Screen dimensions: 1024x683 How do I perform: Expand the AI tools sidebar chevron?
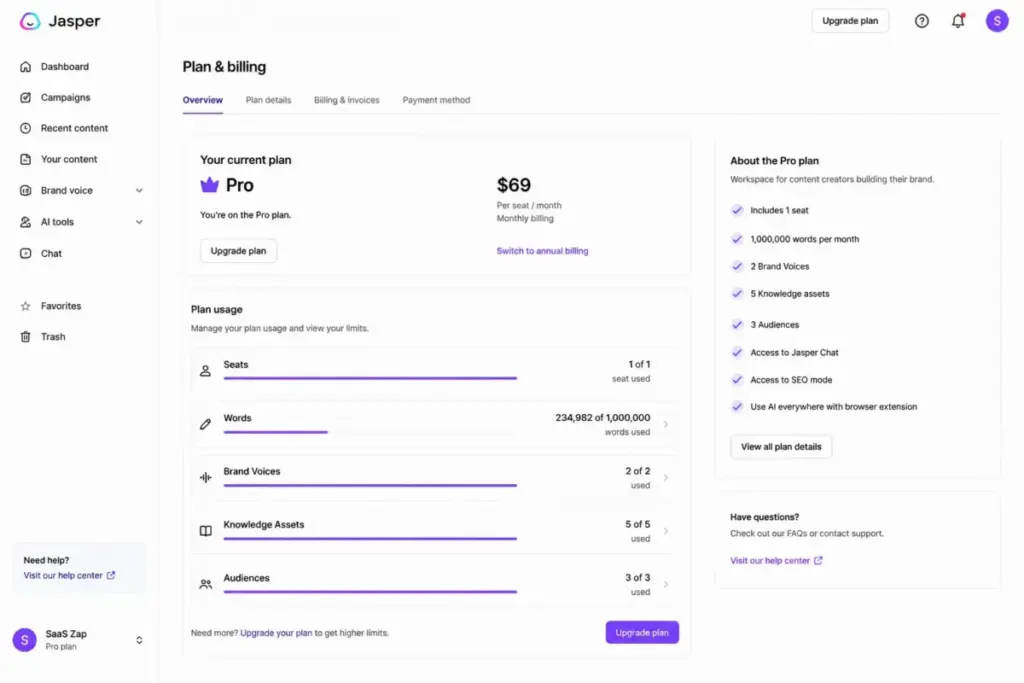(x=139, y=222)
